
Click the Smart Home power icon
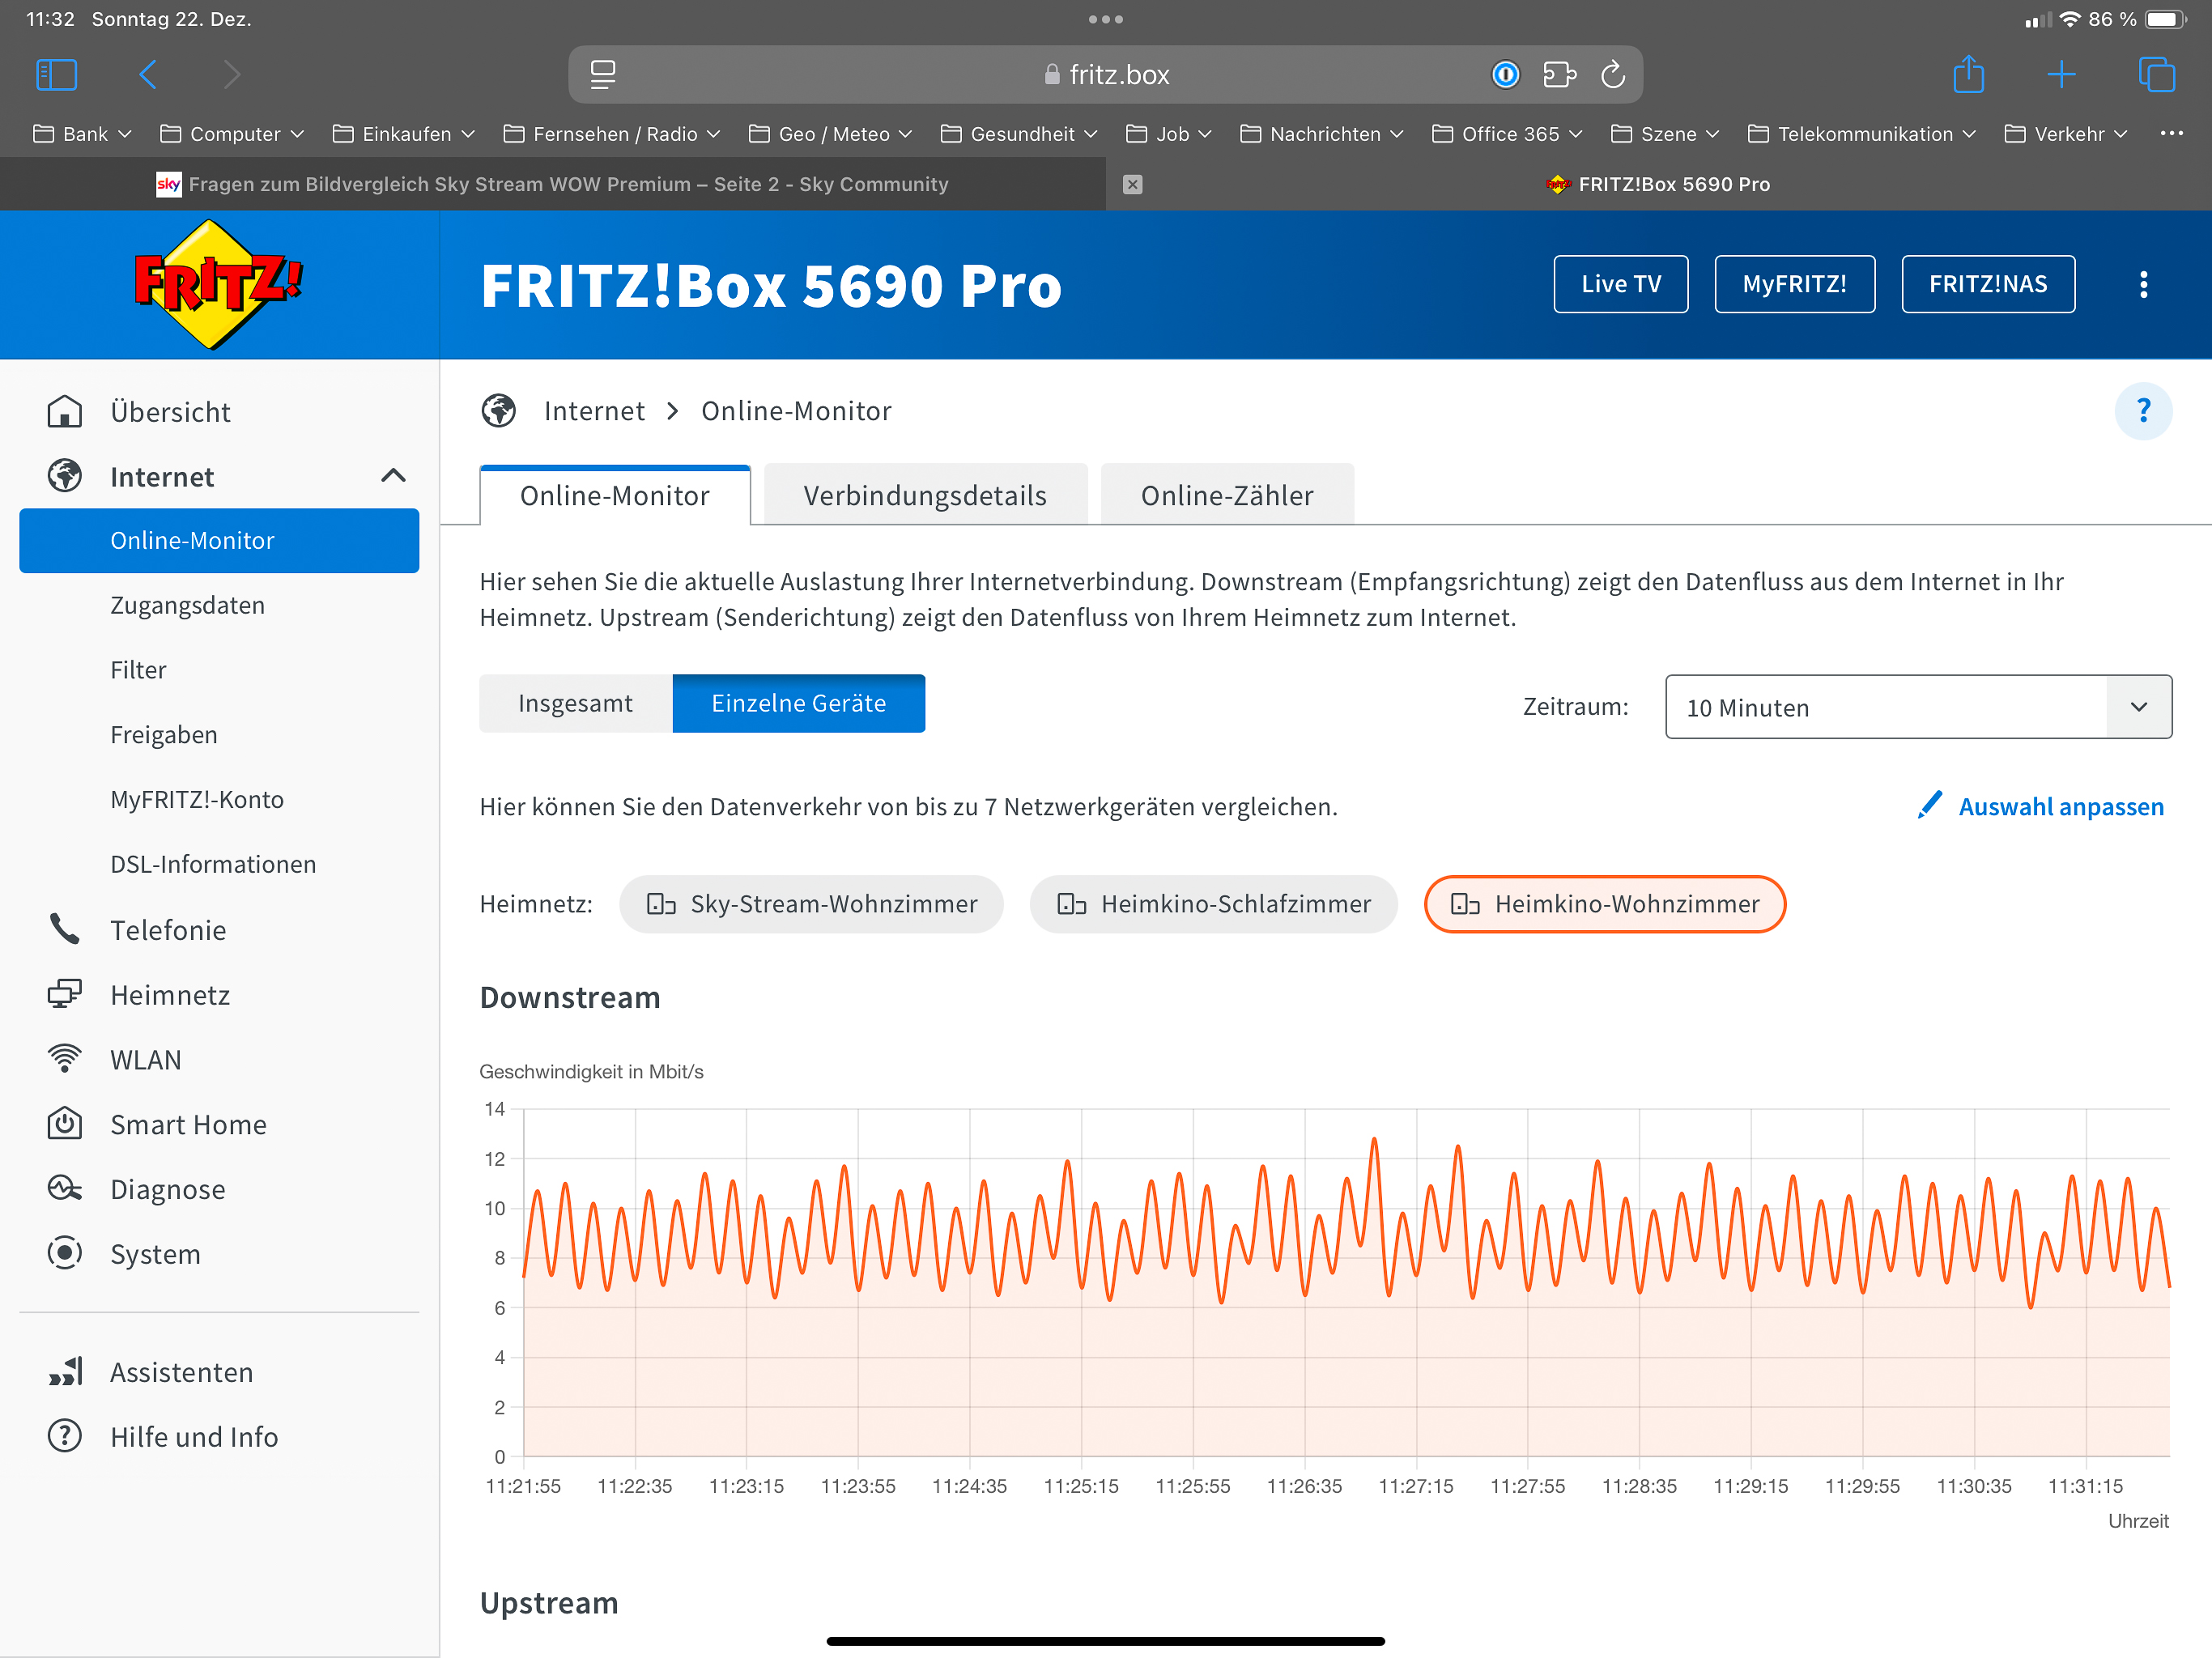(x=65, y=1124)
